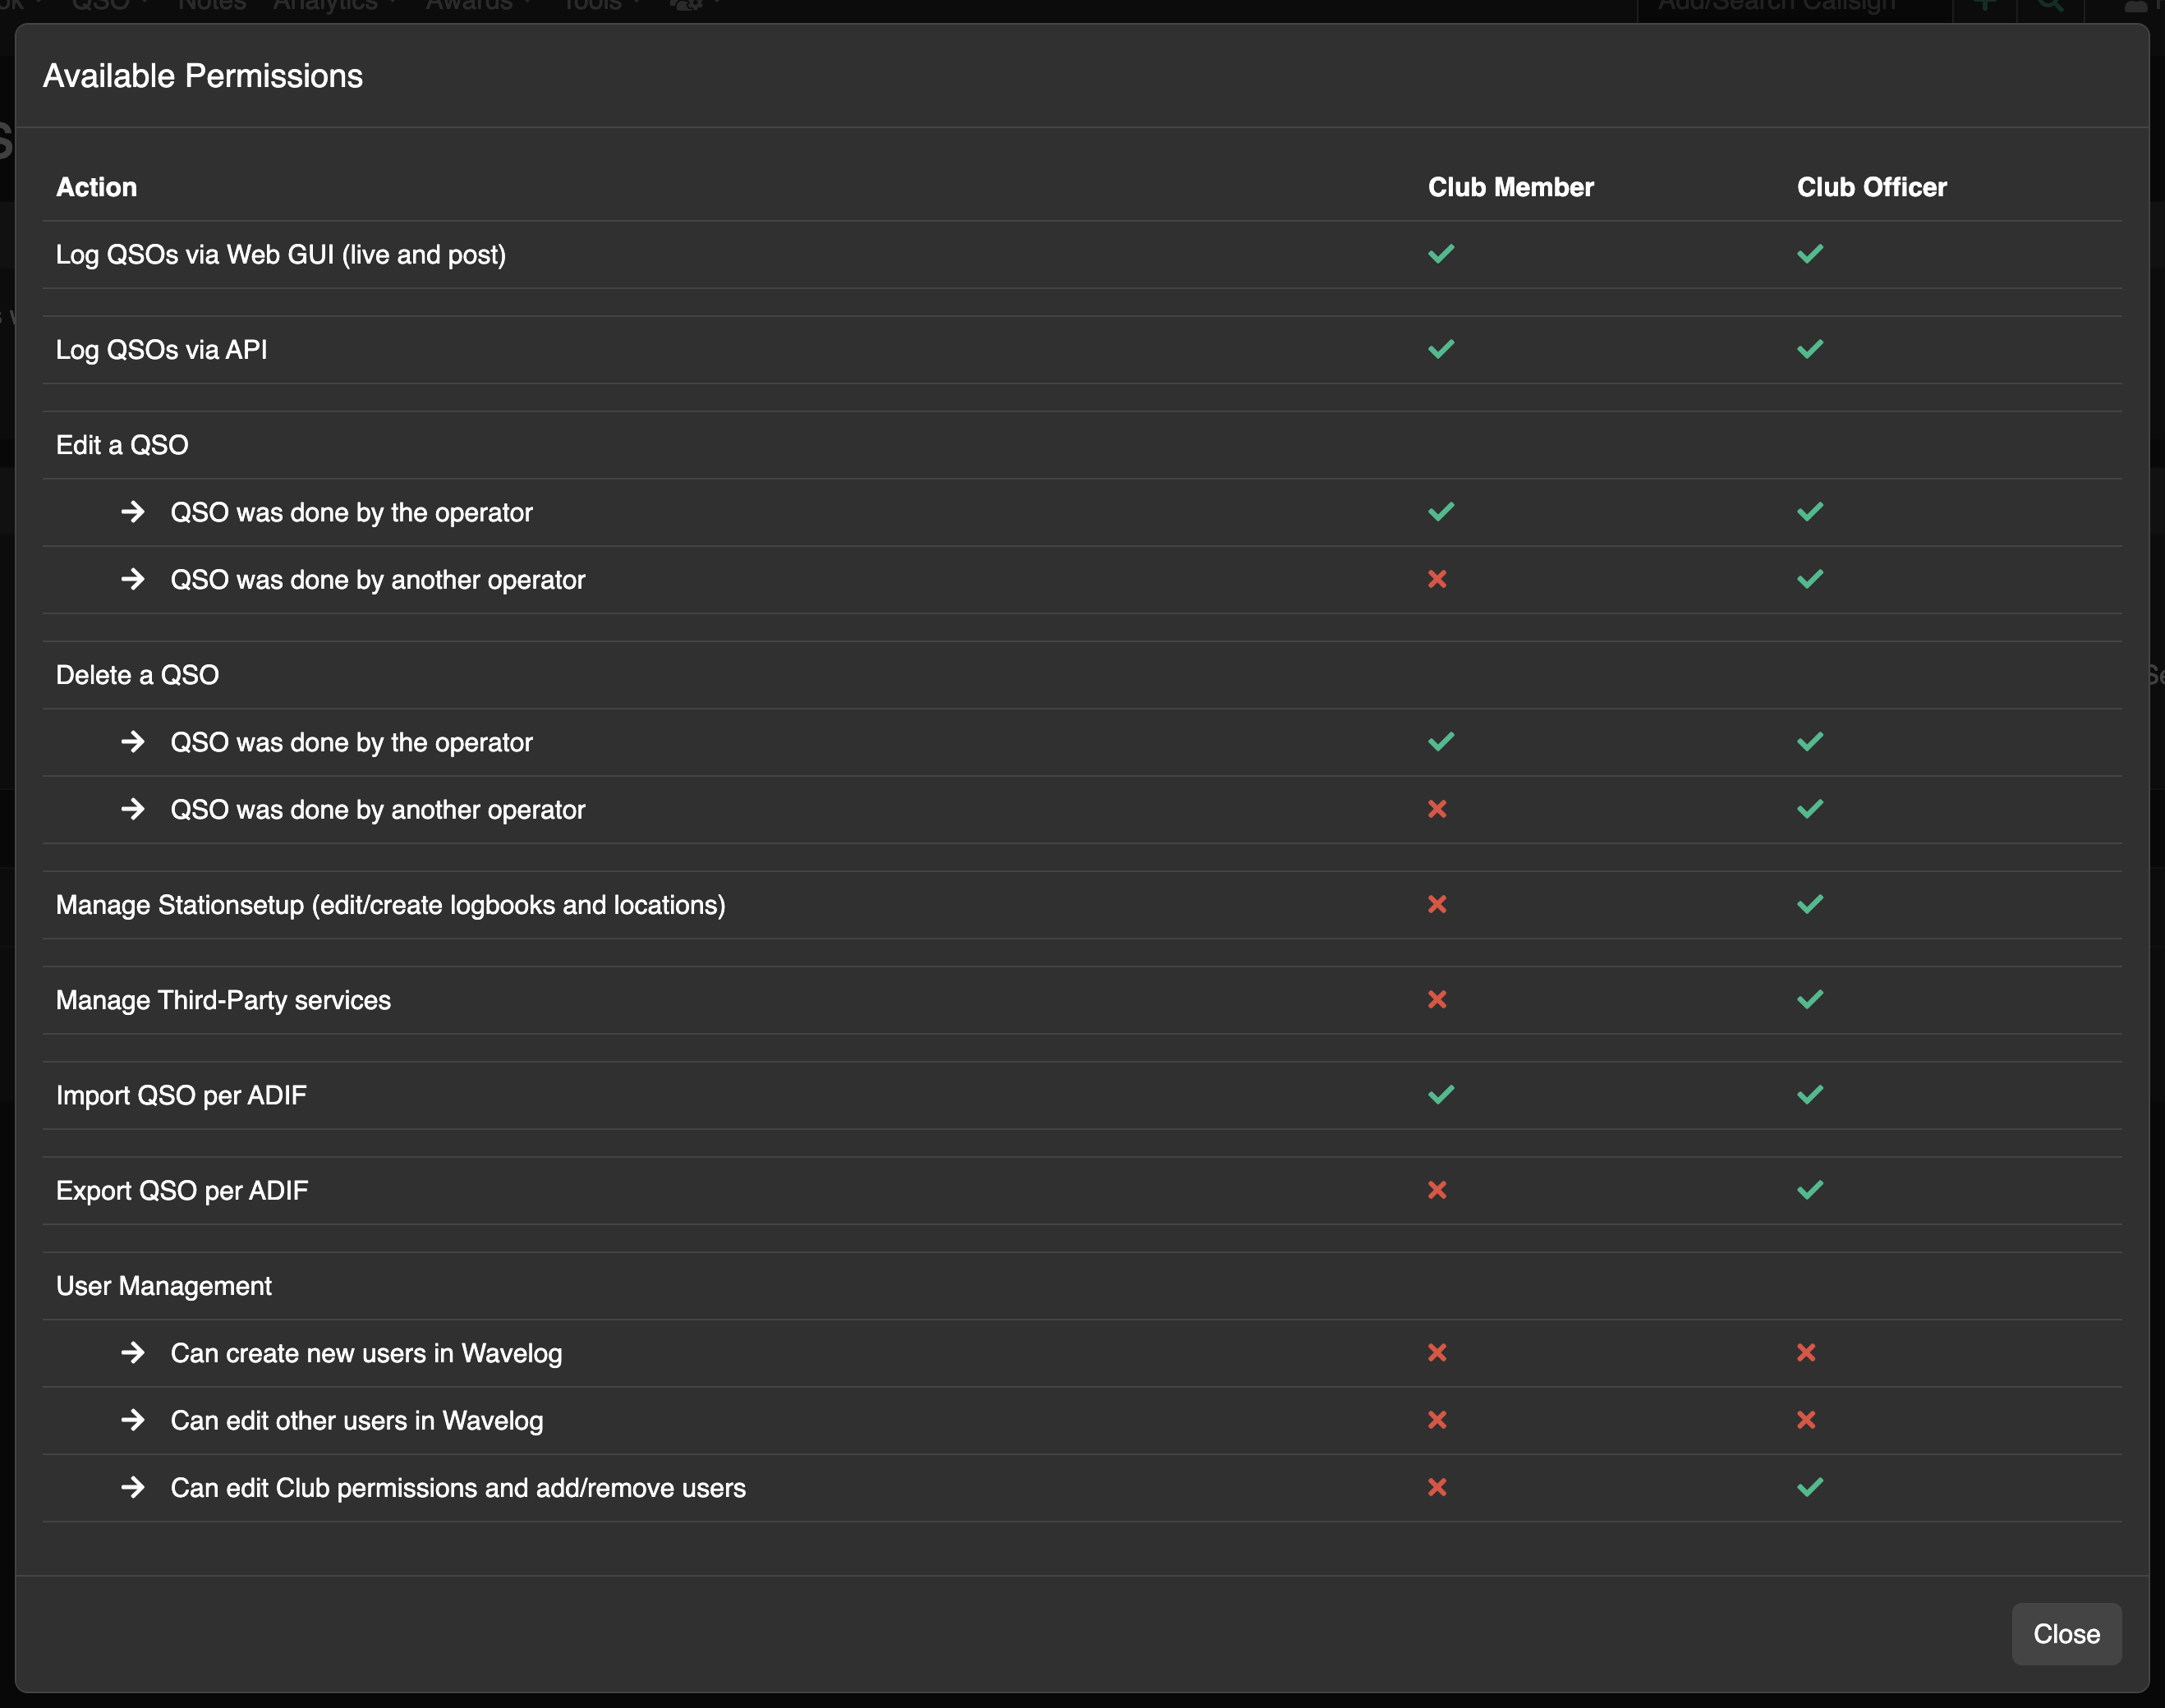Click Club Member checkmark for Web GUI logging

pyautogui.click(x=1441, y=254)
